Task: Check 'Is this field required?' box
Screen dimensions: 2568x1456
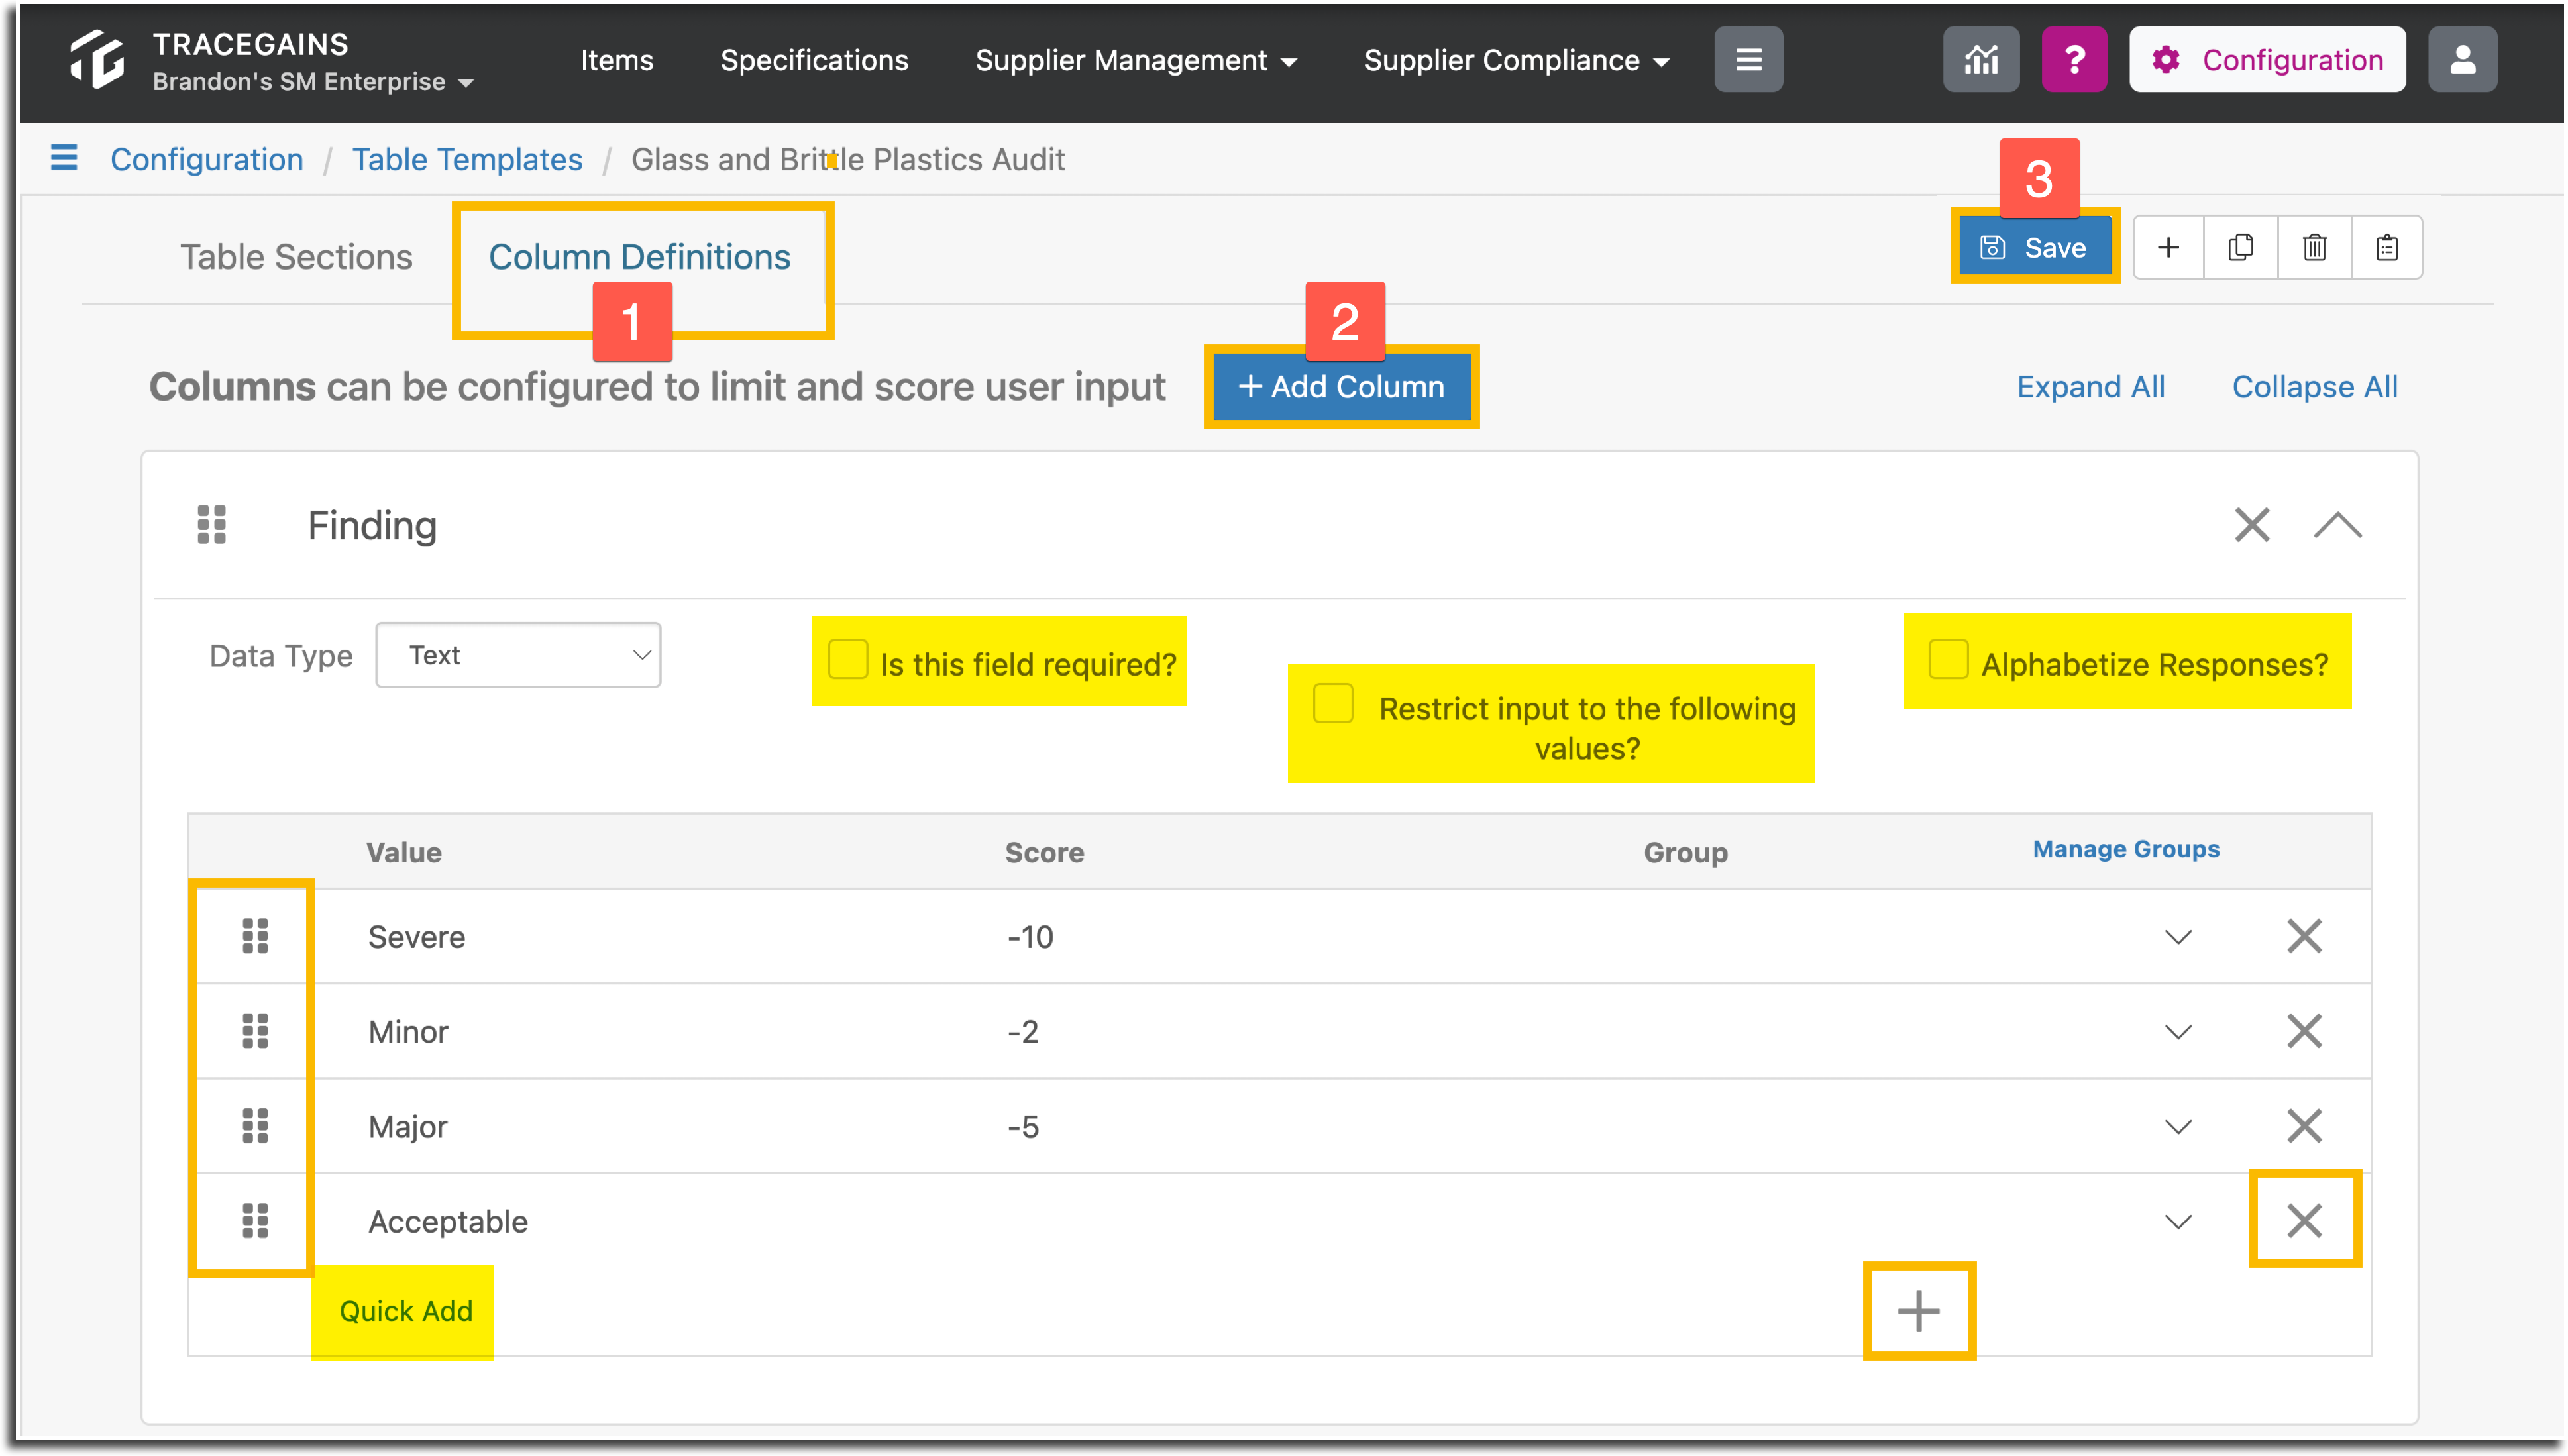Action: (848, 660)
